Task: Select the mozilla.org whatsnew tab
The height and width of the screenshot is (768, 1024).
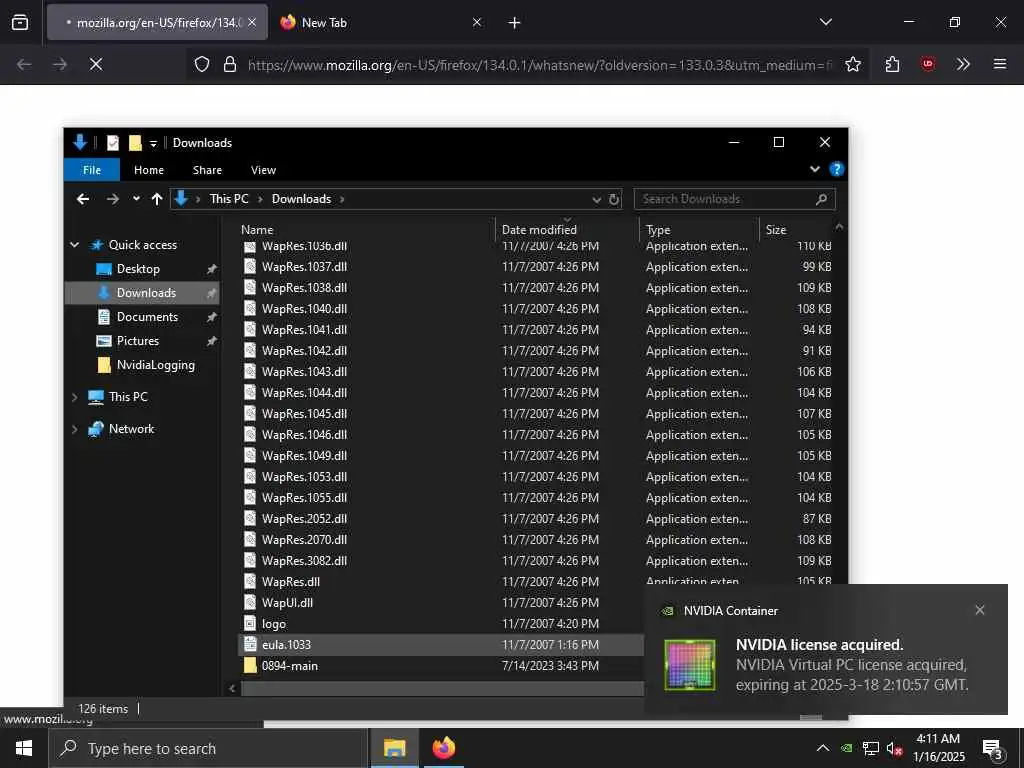Action: click(157, 22)
